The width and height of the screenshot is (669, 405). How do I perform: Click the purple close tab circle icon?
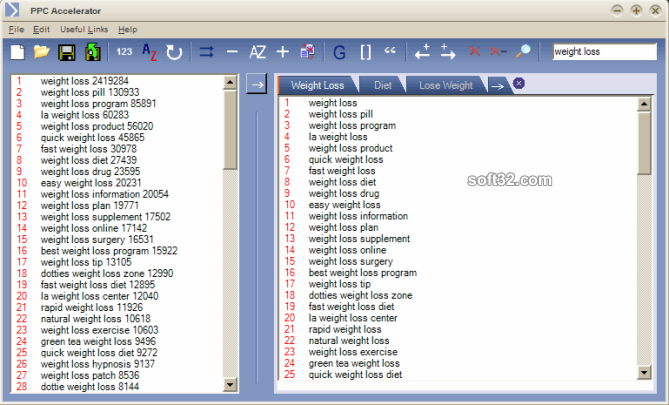tap(519, 83)
